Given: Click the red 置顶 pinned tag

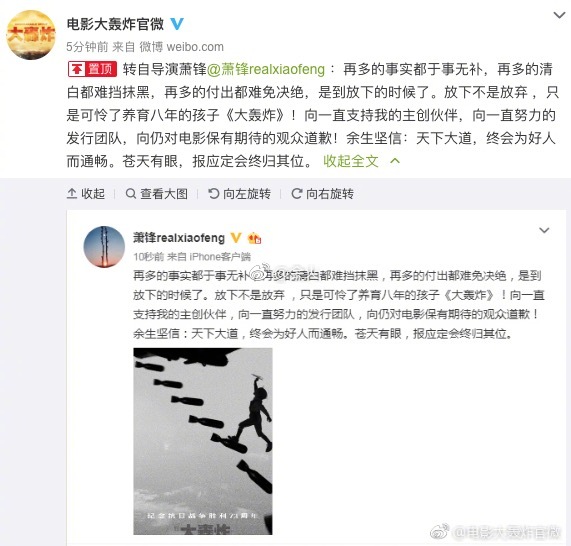Looking at the screenshot, I should [92, 69].
